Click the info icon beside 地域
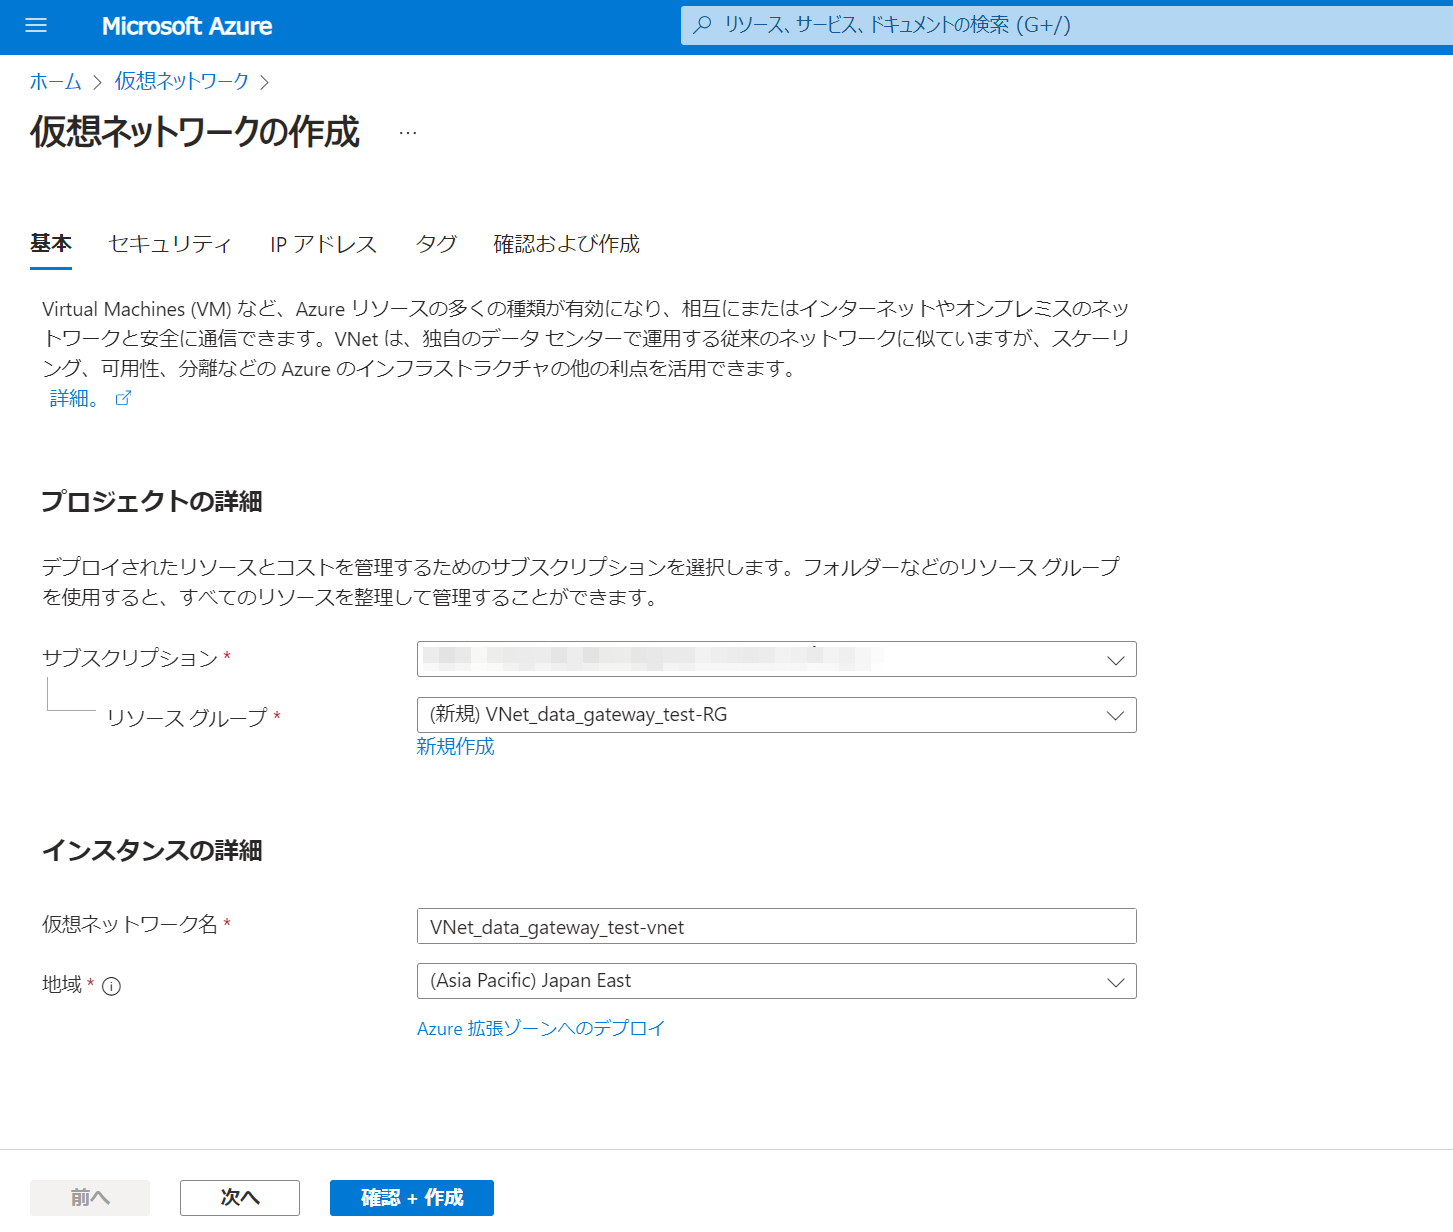The height and width of the screenshot is (1232, 1453). (112, 986)
